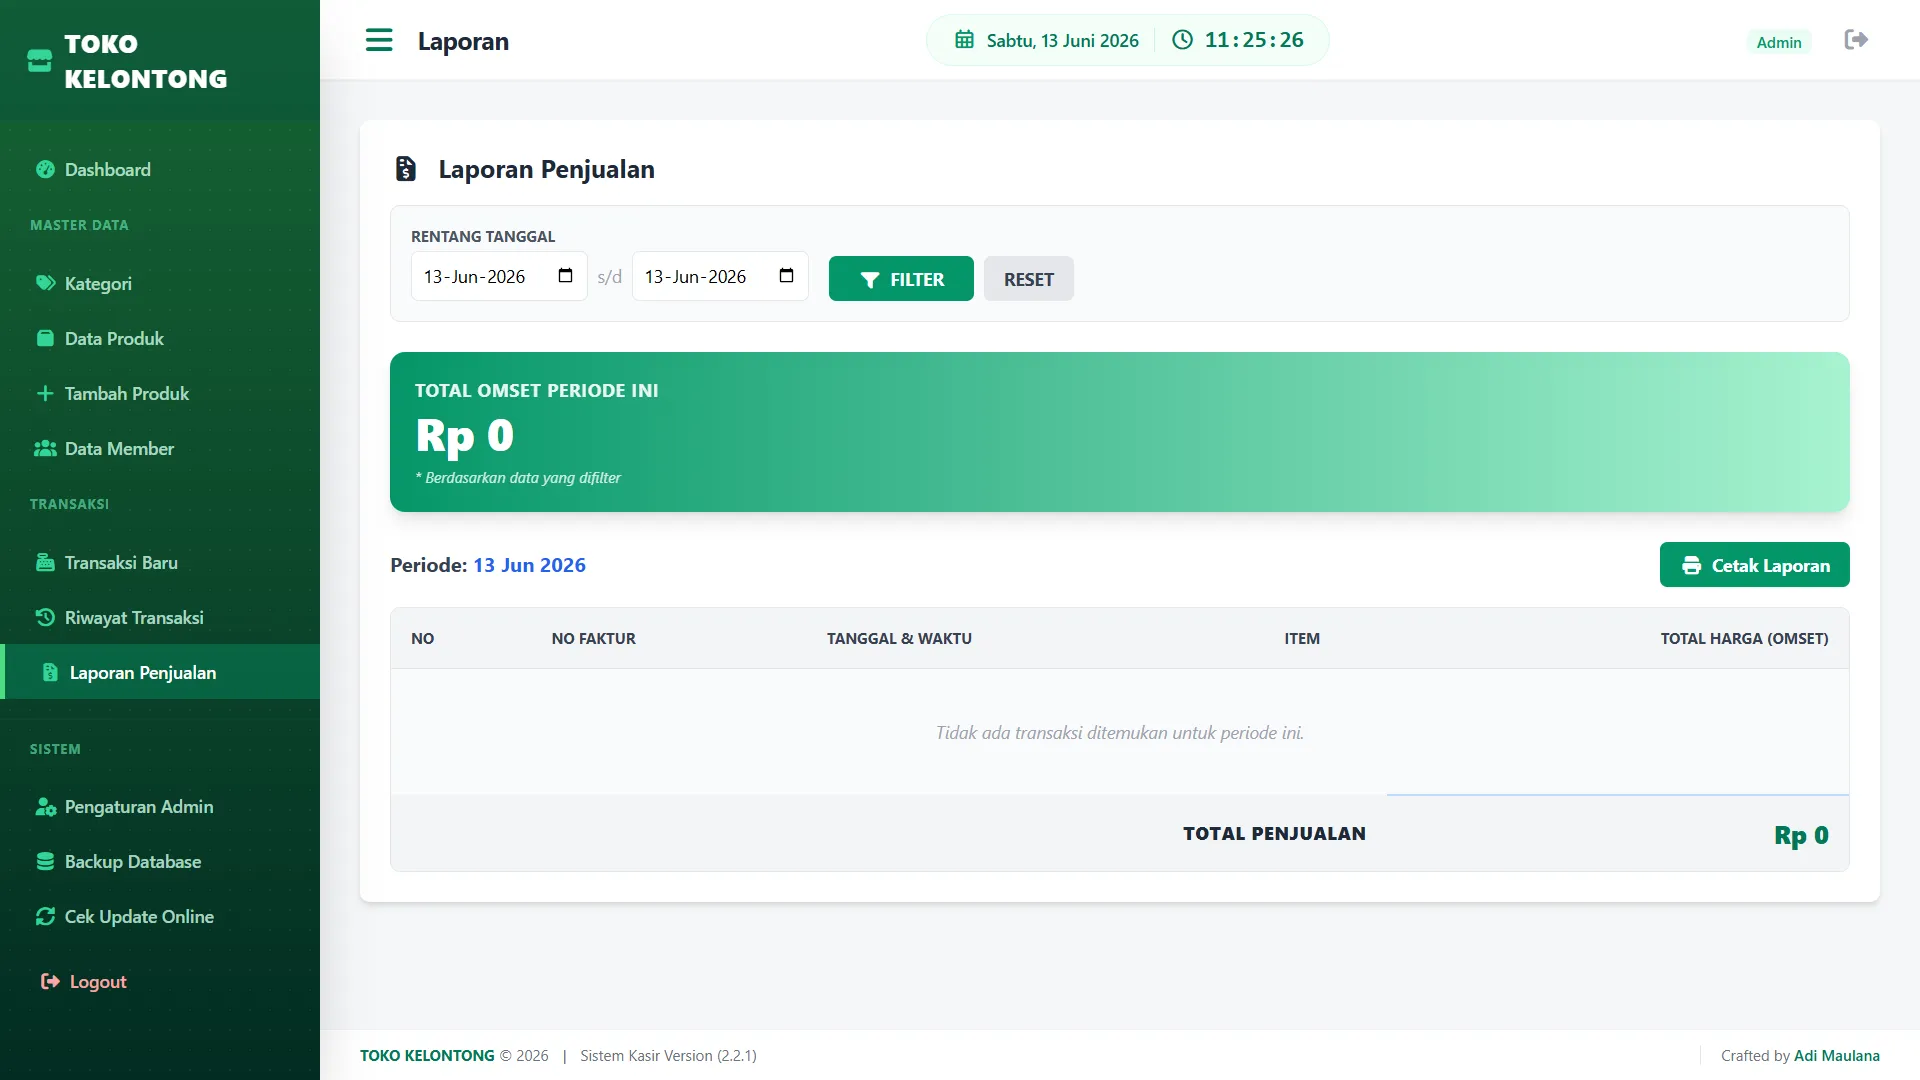Start a Transaksi Baru from sidebar
The image size is (1920, 1080).
tap(160, 562)
